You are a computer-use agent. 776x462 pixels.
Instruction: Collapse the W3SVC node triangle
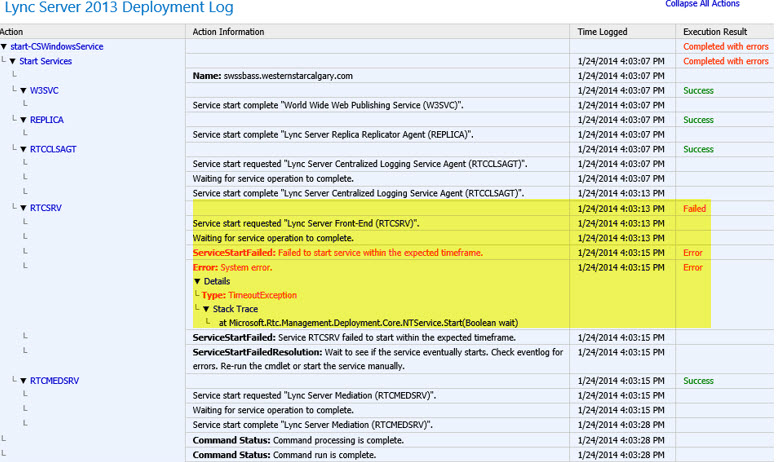(x=23, y=91)
